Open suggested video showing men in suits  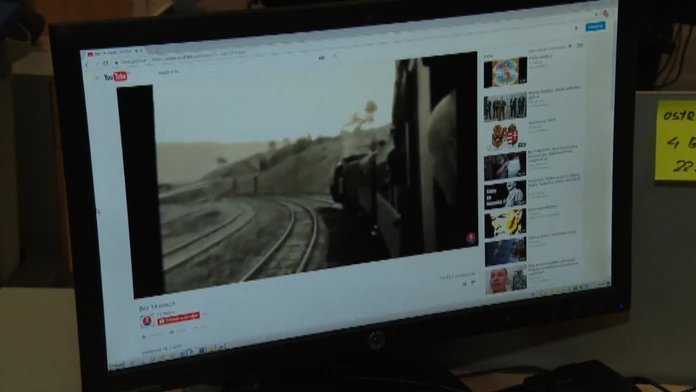[505, 107]
